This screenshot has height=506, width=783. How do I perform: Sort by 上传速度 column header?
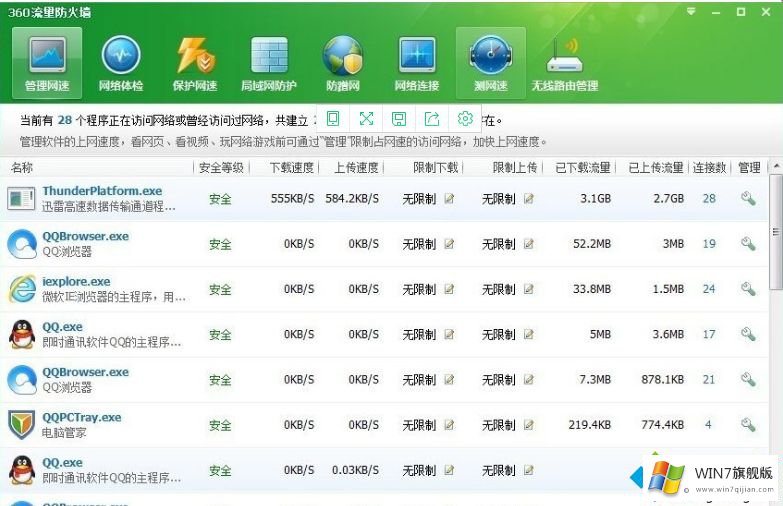[x=356, y=168]
